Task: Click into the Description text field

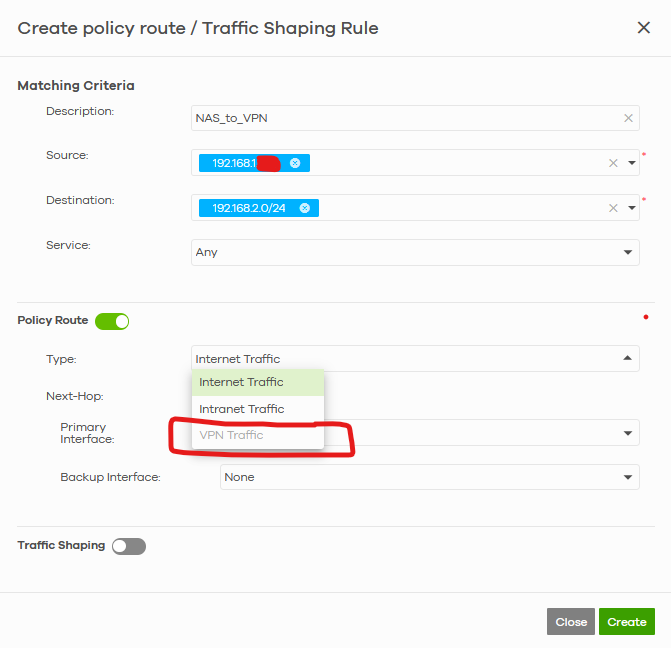Action: (406, 118)
